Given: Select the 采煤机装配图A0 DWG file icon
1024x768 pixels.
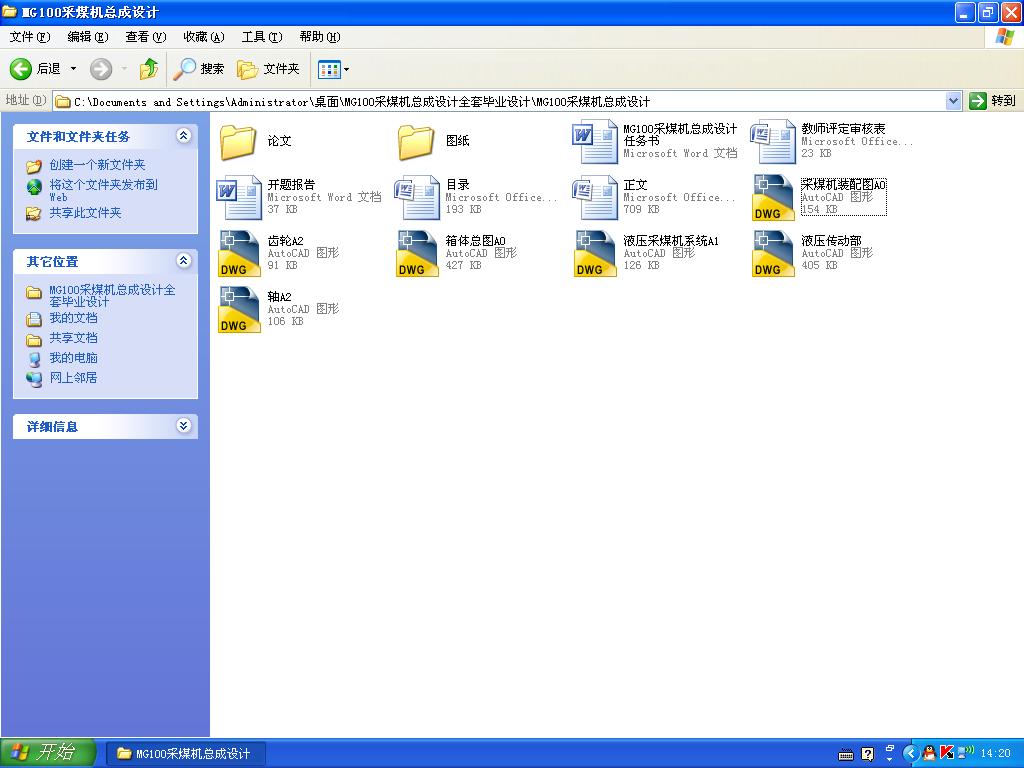Looking at the screenshot, I should pyautogui.click(x=773, y=197).
